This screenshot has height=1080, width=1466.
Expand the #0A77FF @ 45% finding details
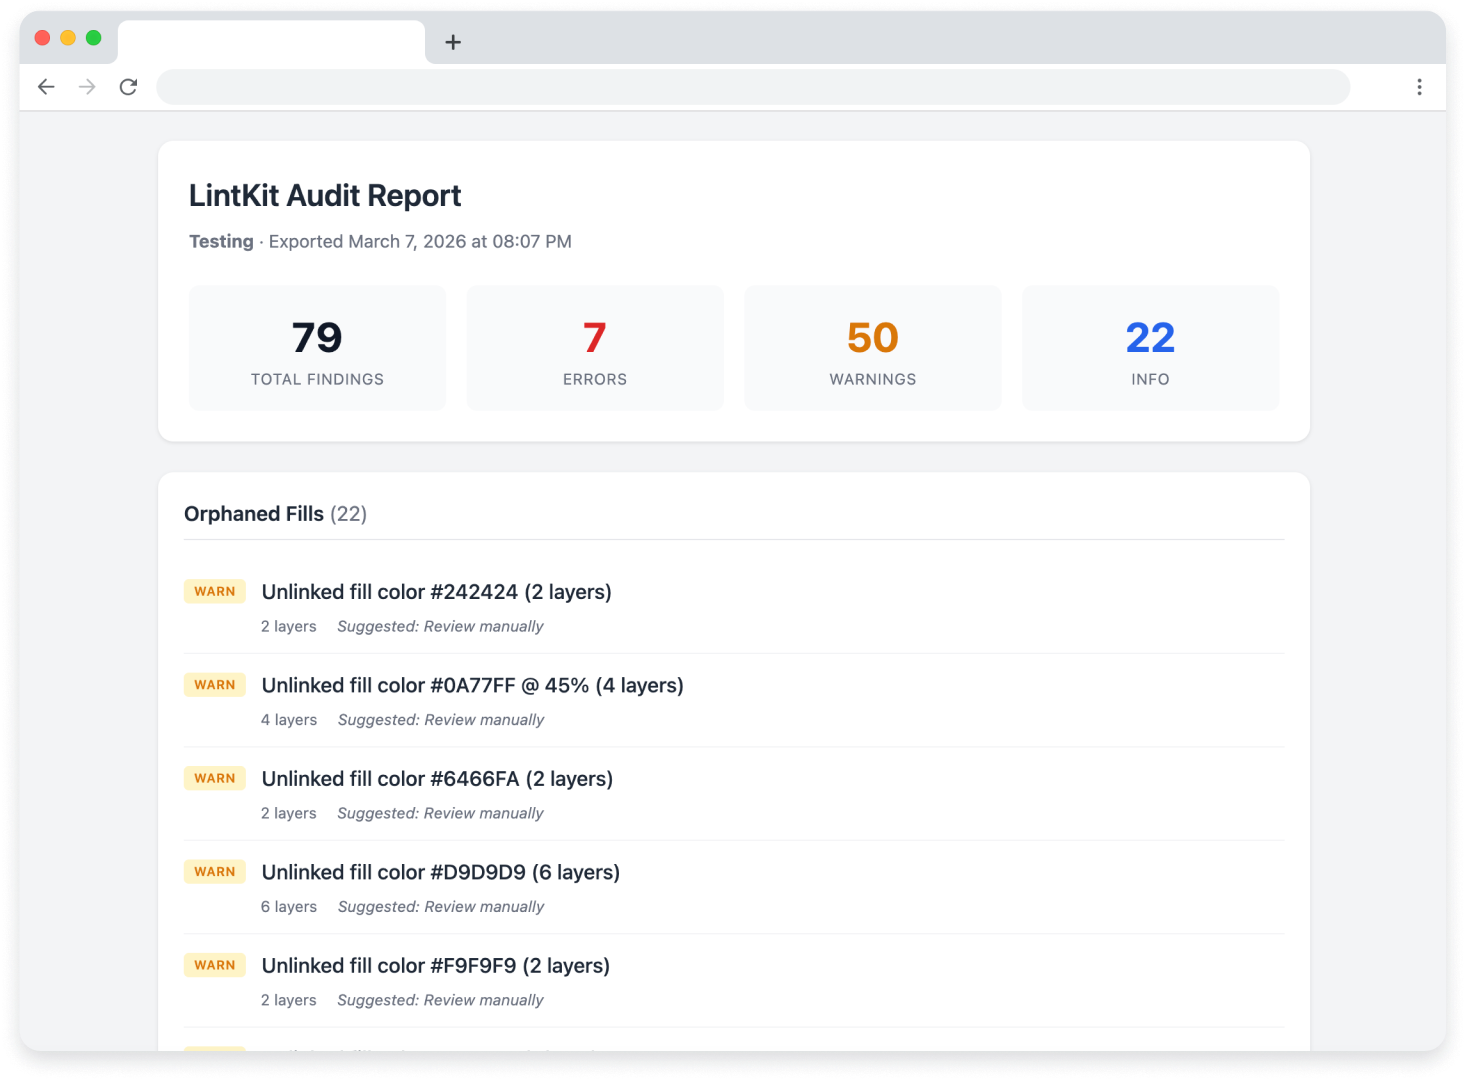tap(471, 685)
